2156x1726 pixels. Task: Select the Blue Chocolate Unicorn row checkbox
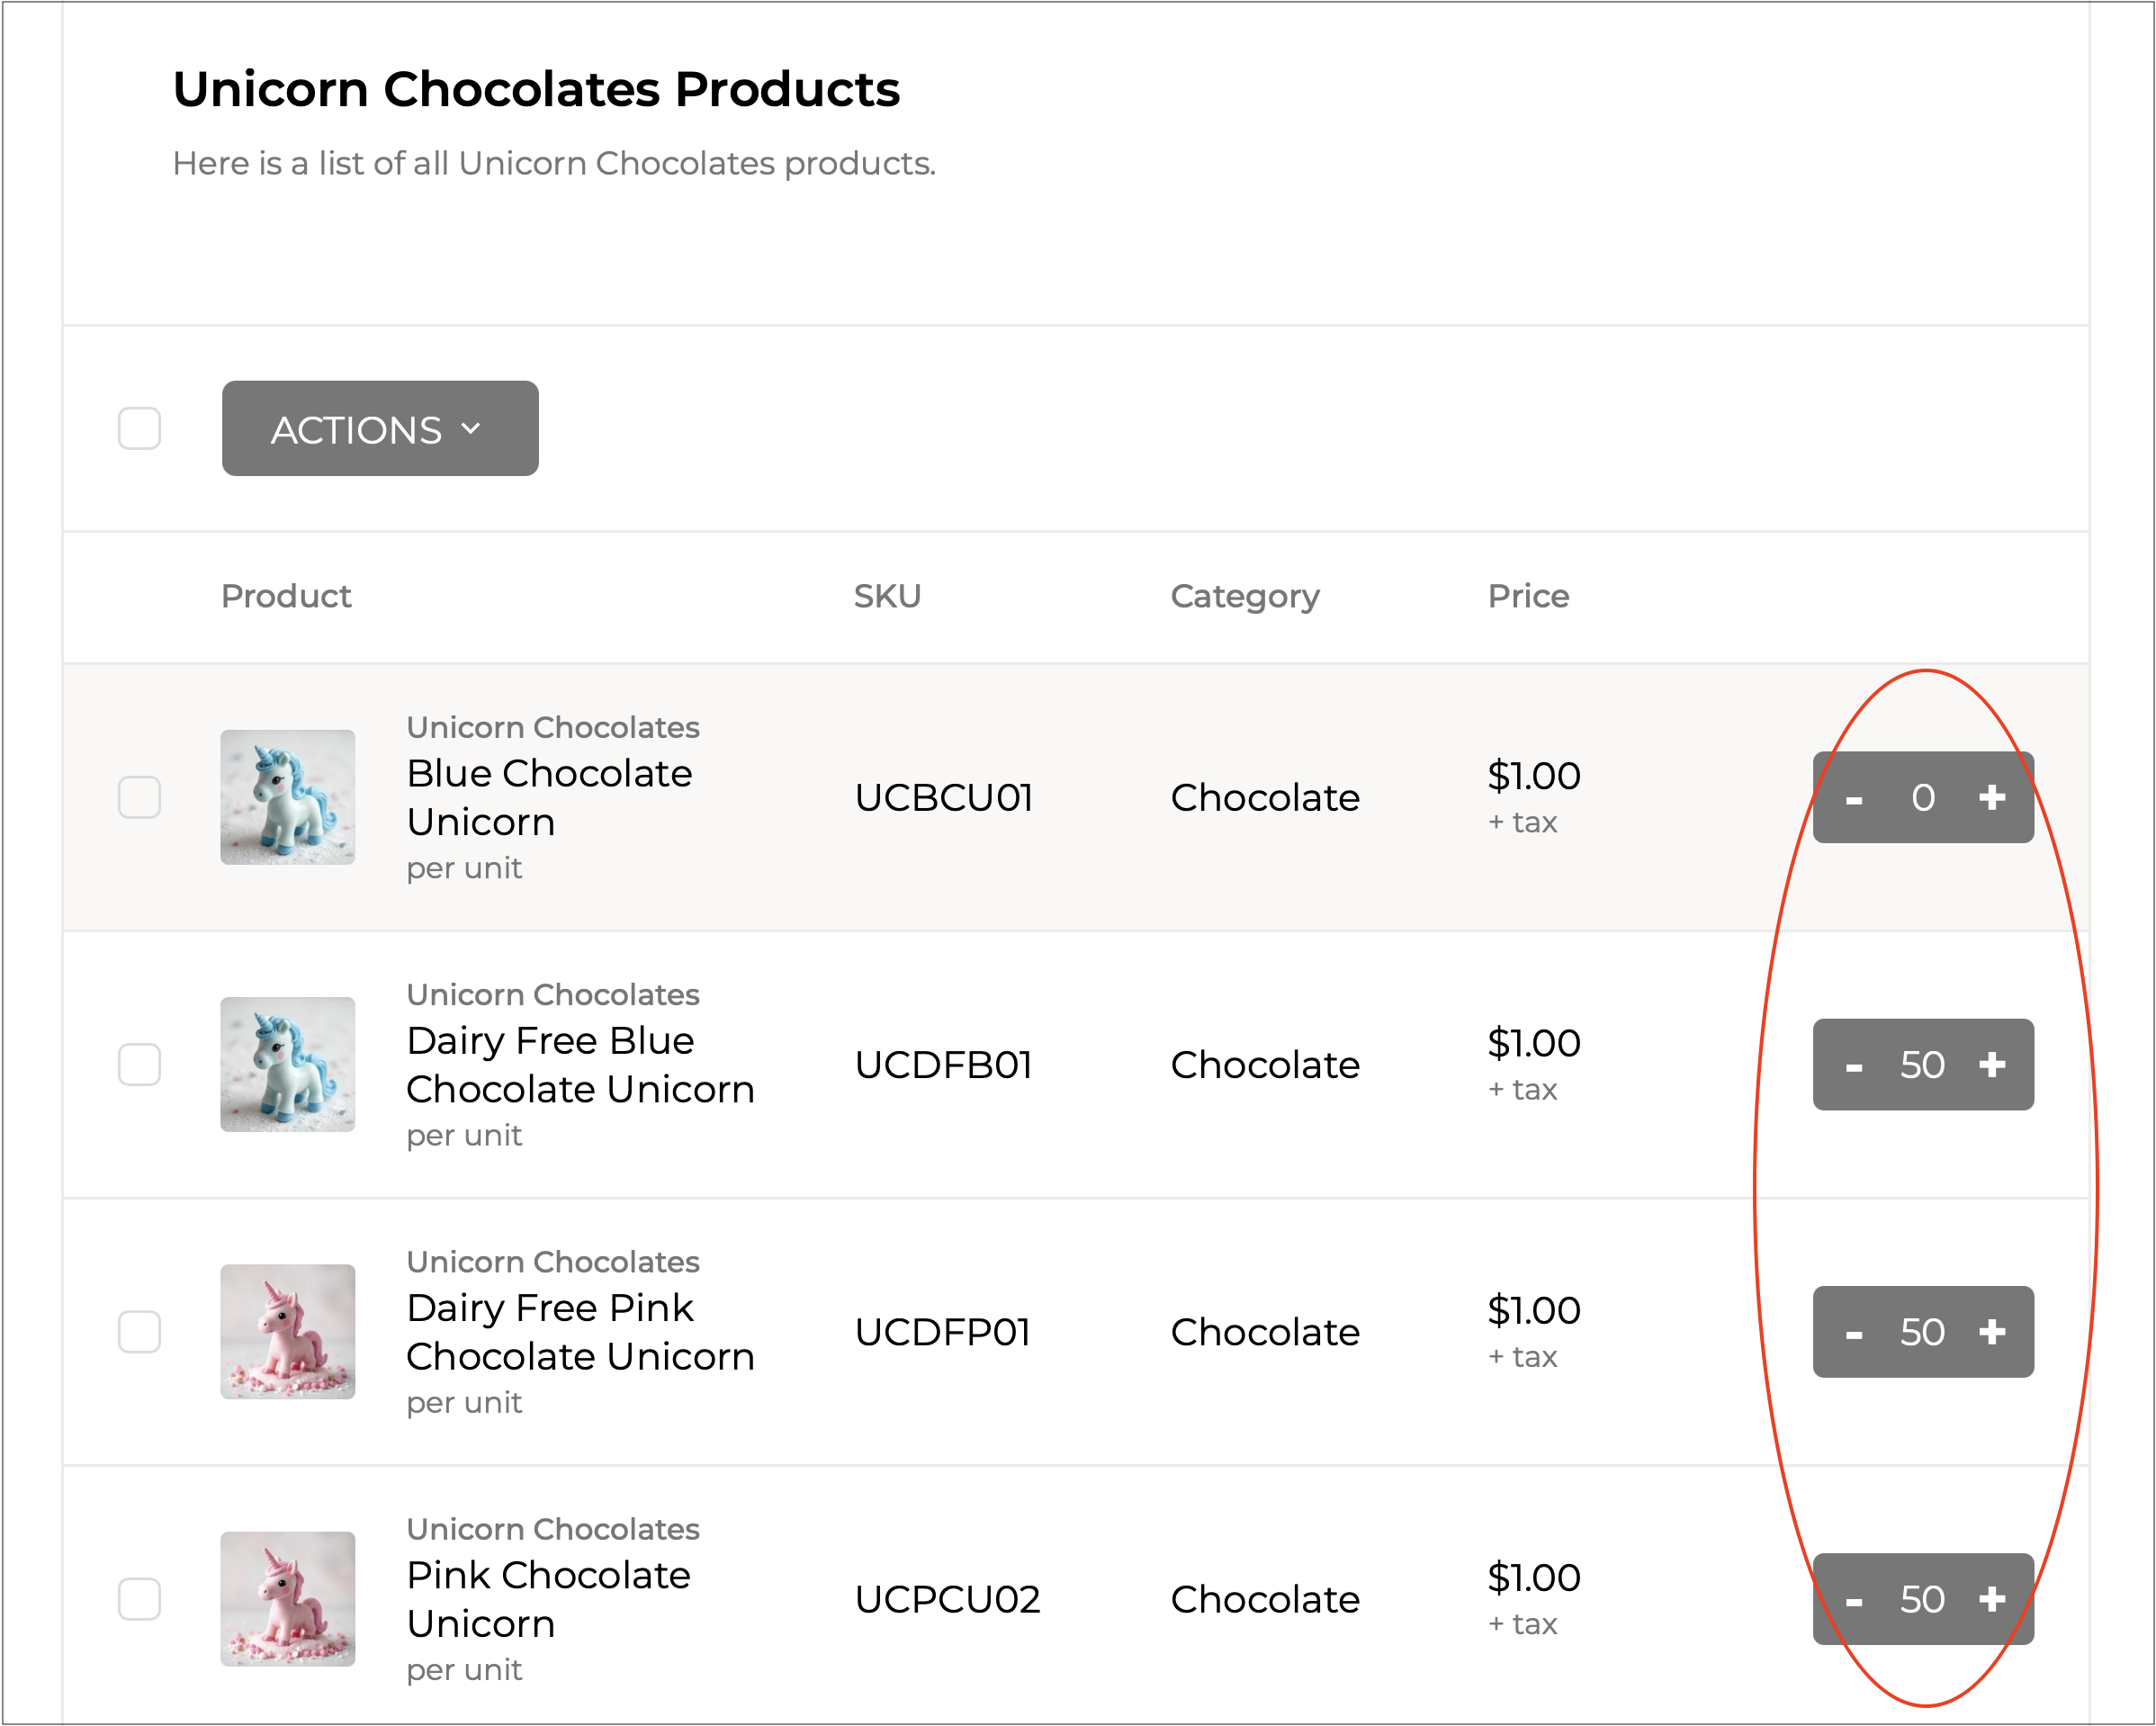pos(139,797)
